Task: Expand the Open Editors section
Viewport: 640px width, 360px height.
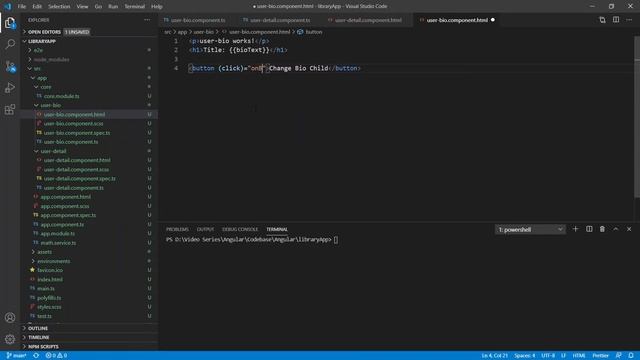Action: (x=44, y=32)
